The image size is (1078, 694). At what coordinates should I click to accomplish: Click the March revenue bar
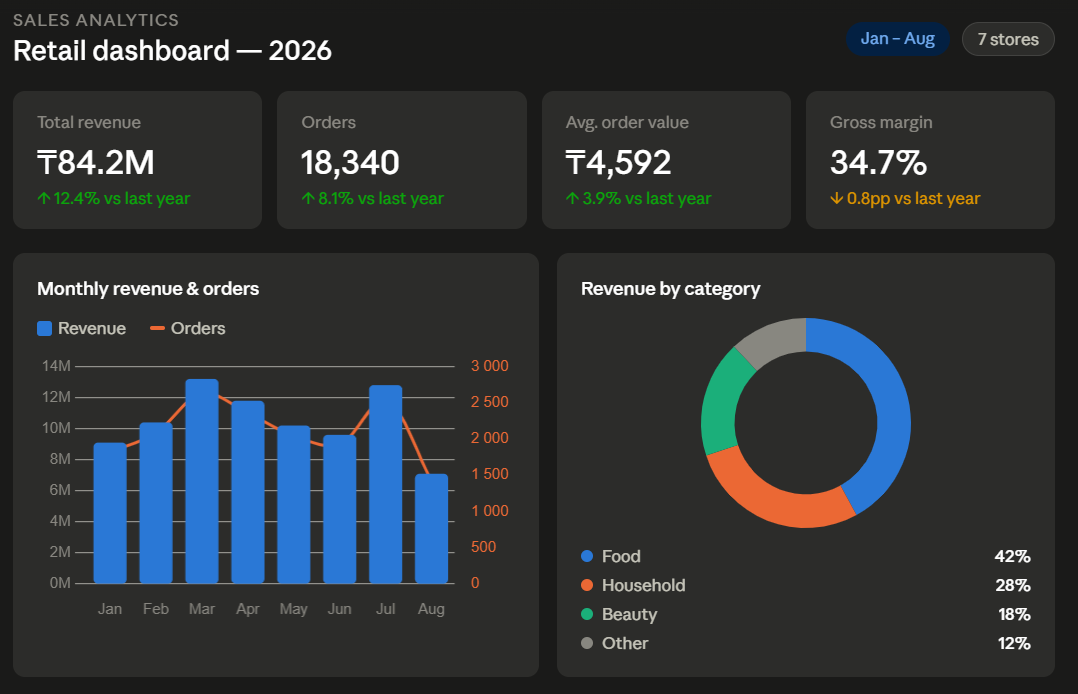coord(202,481)
